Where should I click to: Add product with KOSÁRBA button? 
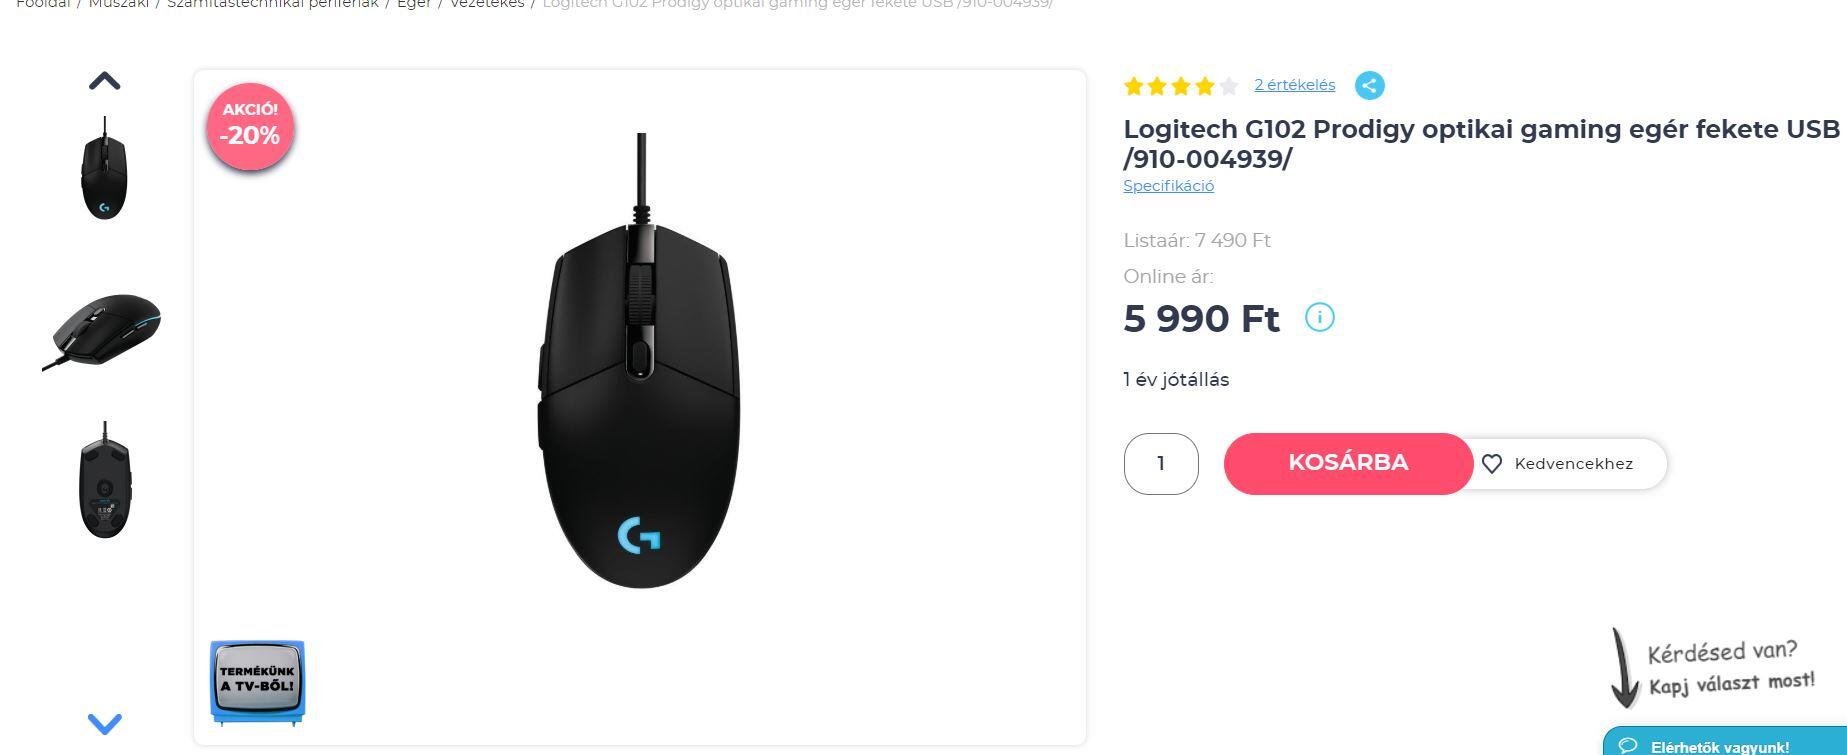[1347, 463]
